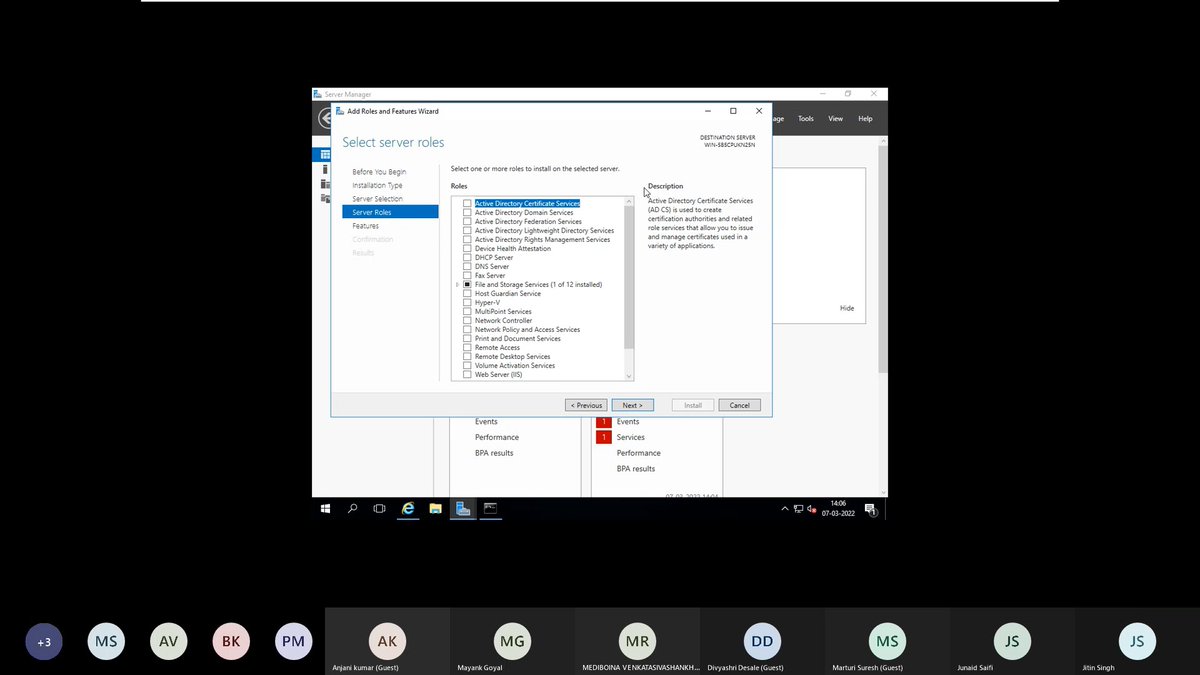Screen dimensions: 1200x675
Task: Check Print and Document Services role
Action: click(467, 339)
